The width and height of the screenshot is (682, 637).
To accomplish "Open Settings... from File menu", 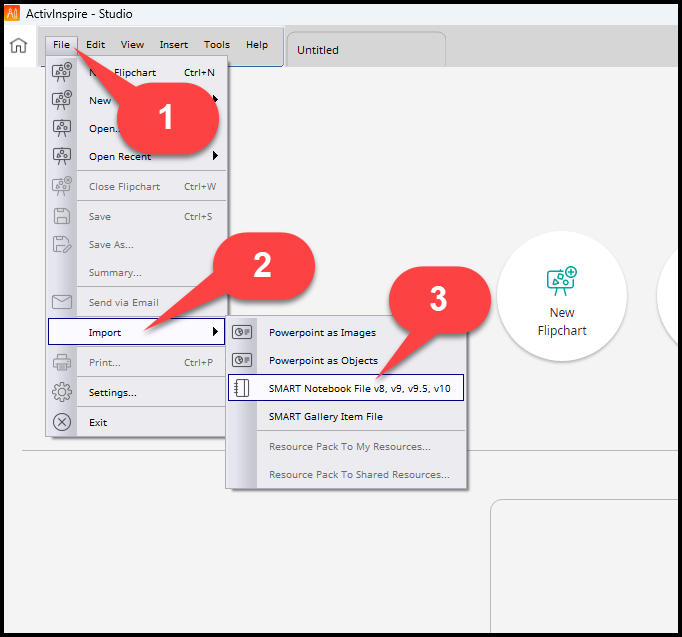I will pos(137,392).
